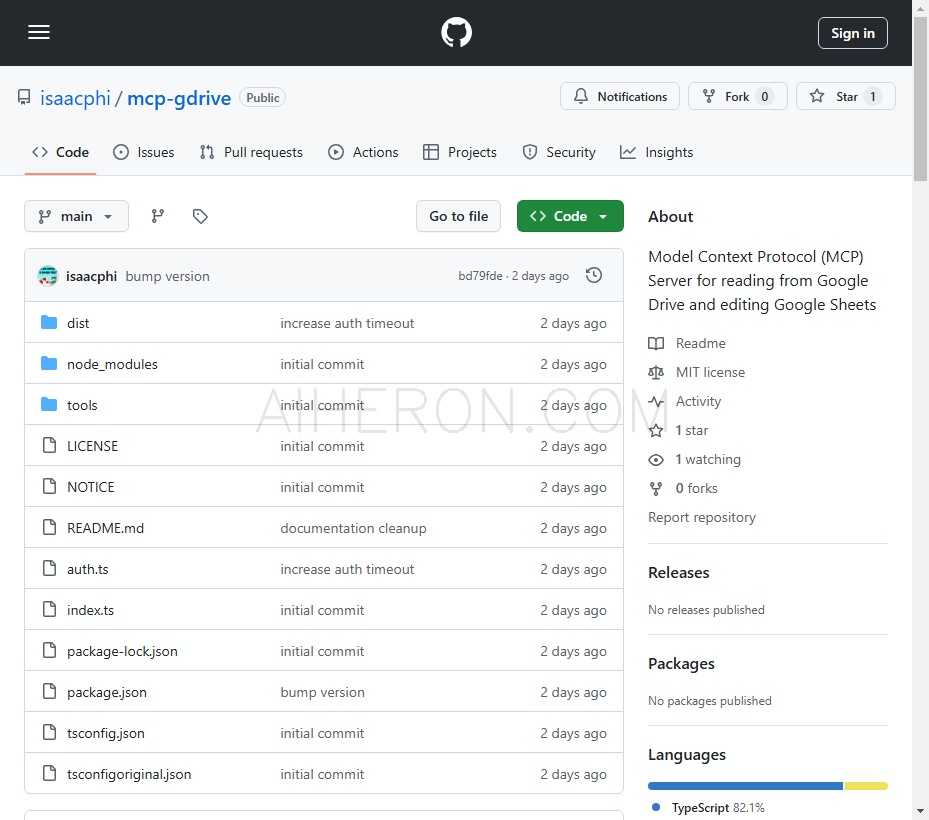Click the Sign in button
This screenshot has width=929, height=820.
(852, 33)
